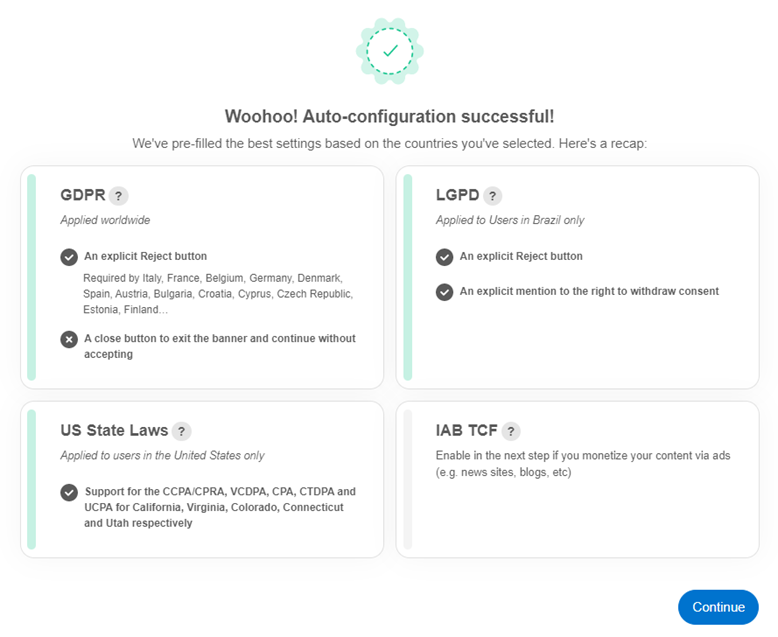
Task: Select the US State Laws heading
Action: pos(114,430)
